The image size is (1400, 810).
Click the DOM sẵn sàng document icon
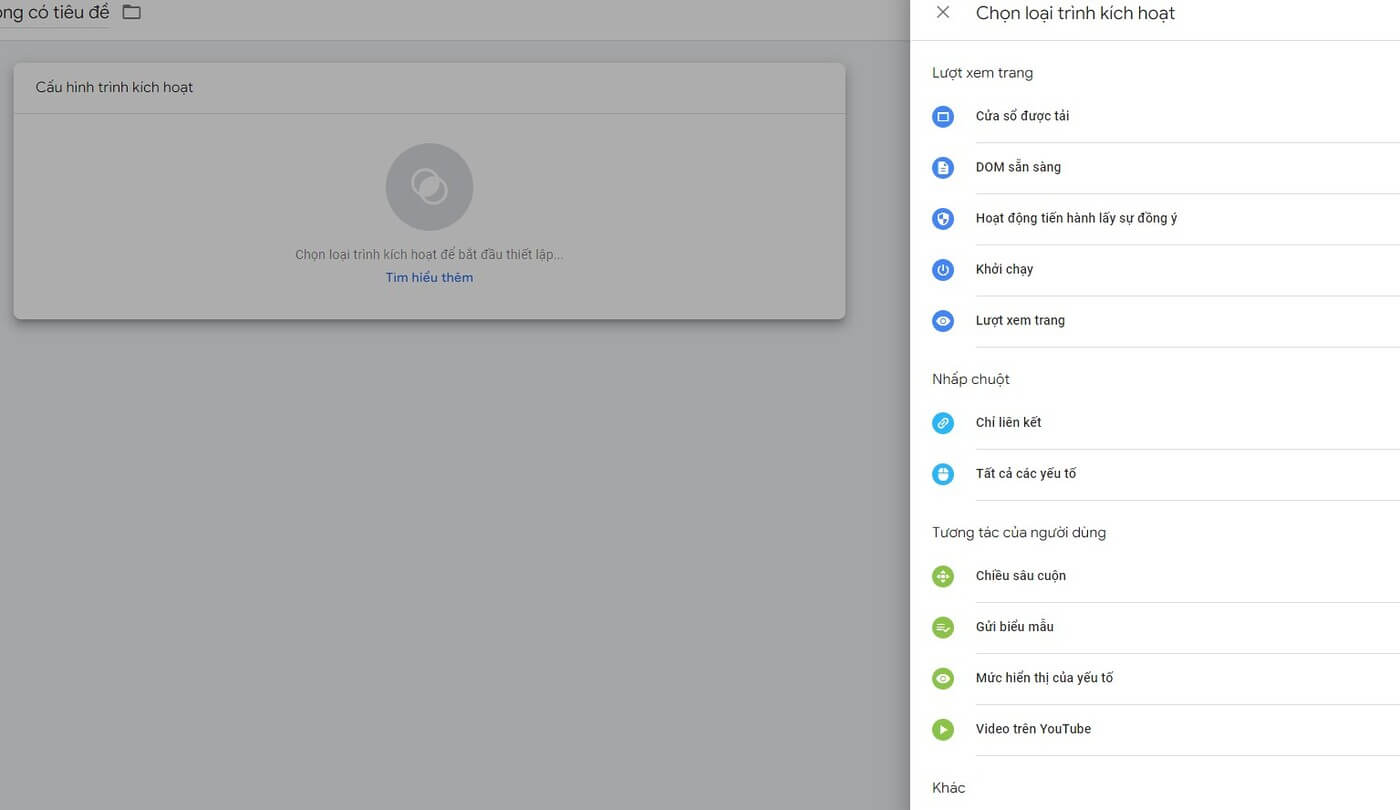[942, 167]
